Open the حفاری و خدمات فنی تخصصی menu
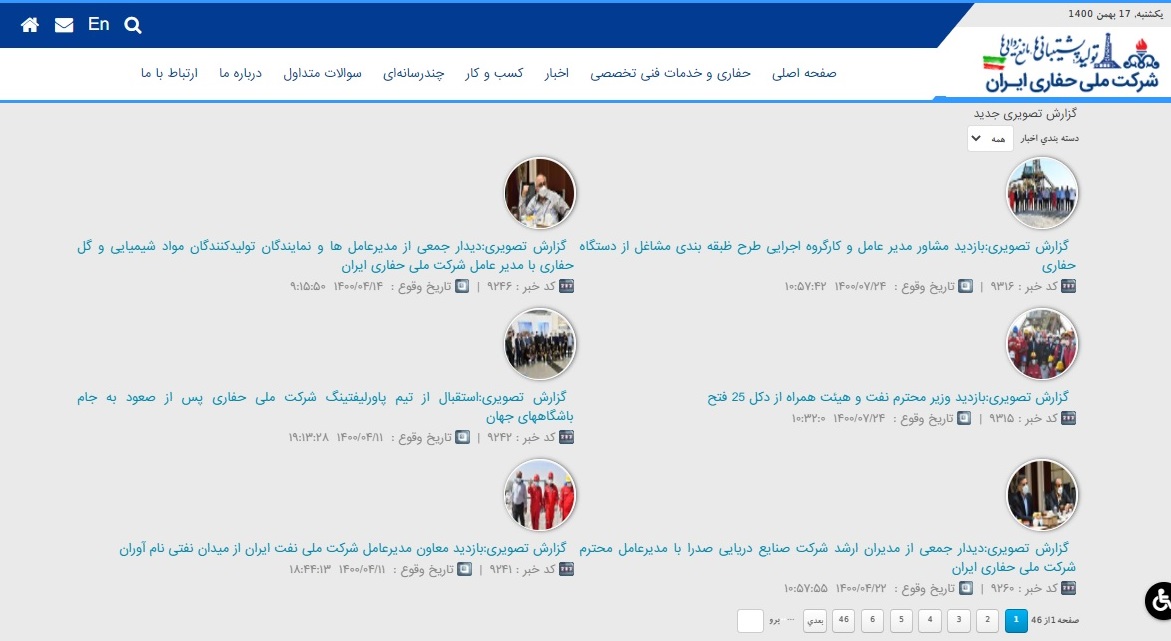The image size is (1171, 641). (670, 73)
